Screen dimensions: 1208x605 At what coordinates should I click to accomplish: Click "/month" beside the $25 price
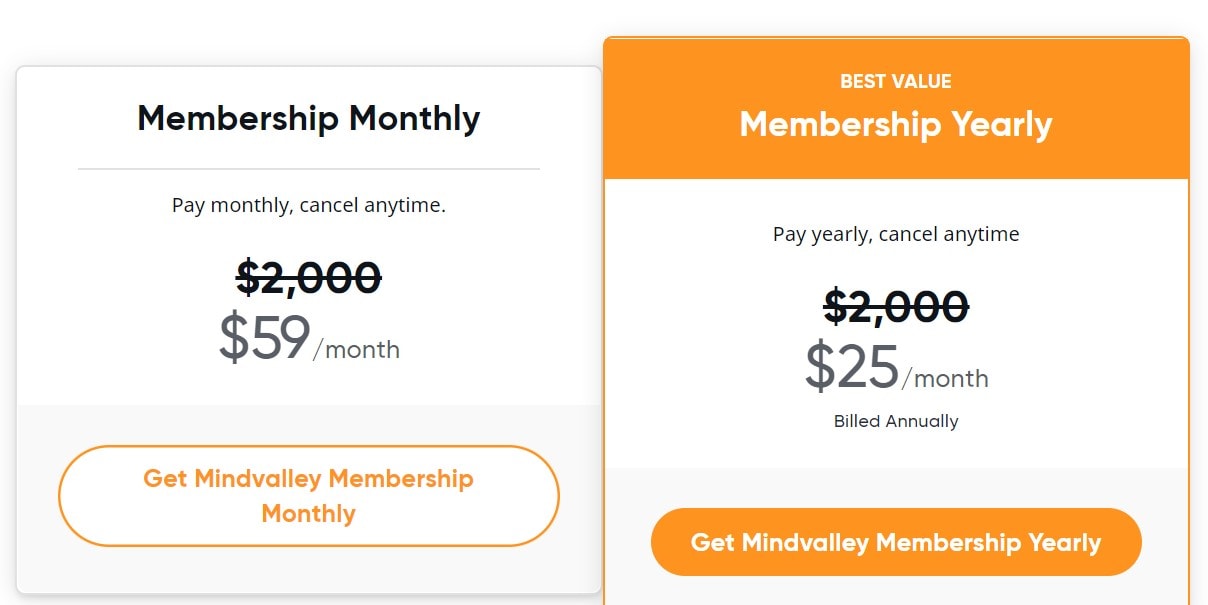[945, 379]
